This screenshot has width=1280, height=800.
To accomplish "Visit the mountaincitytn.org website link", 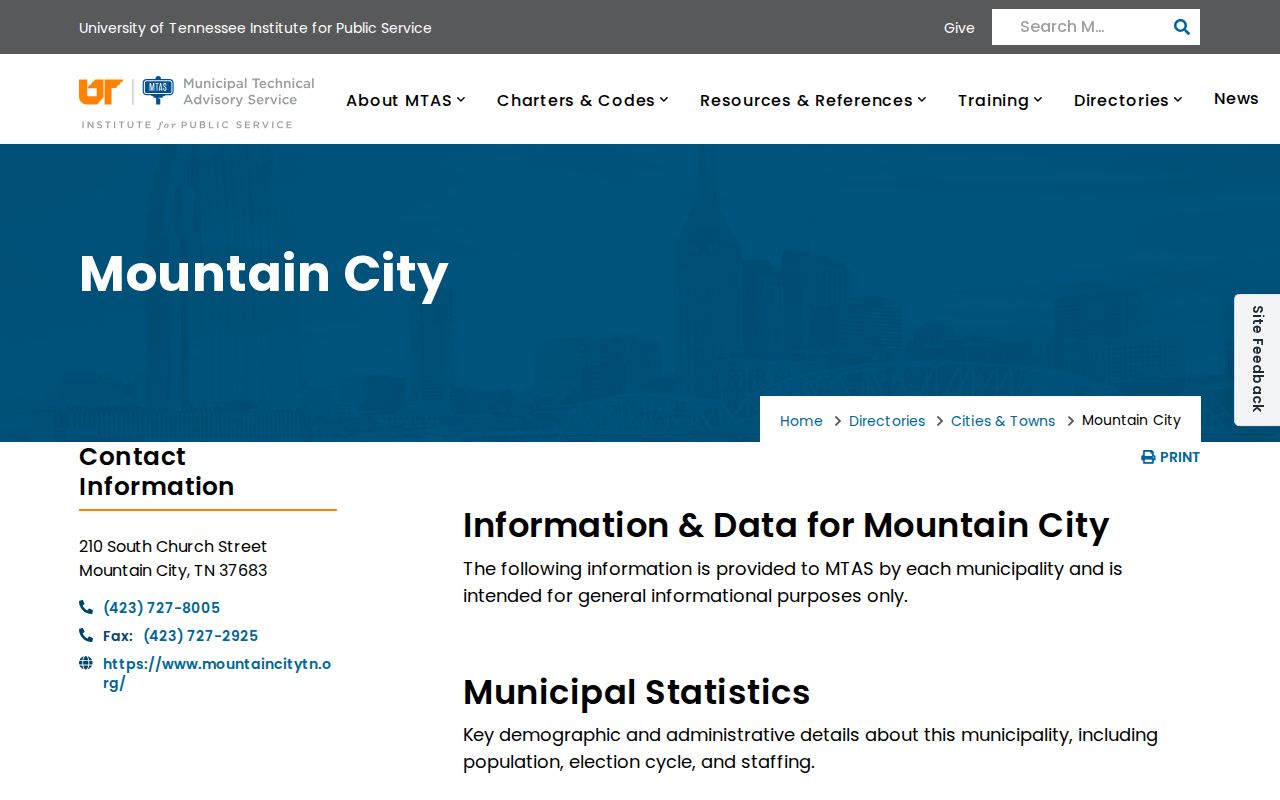I will pos(217,673).
